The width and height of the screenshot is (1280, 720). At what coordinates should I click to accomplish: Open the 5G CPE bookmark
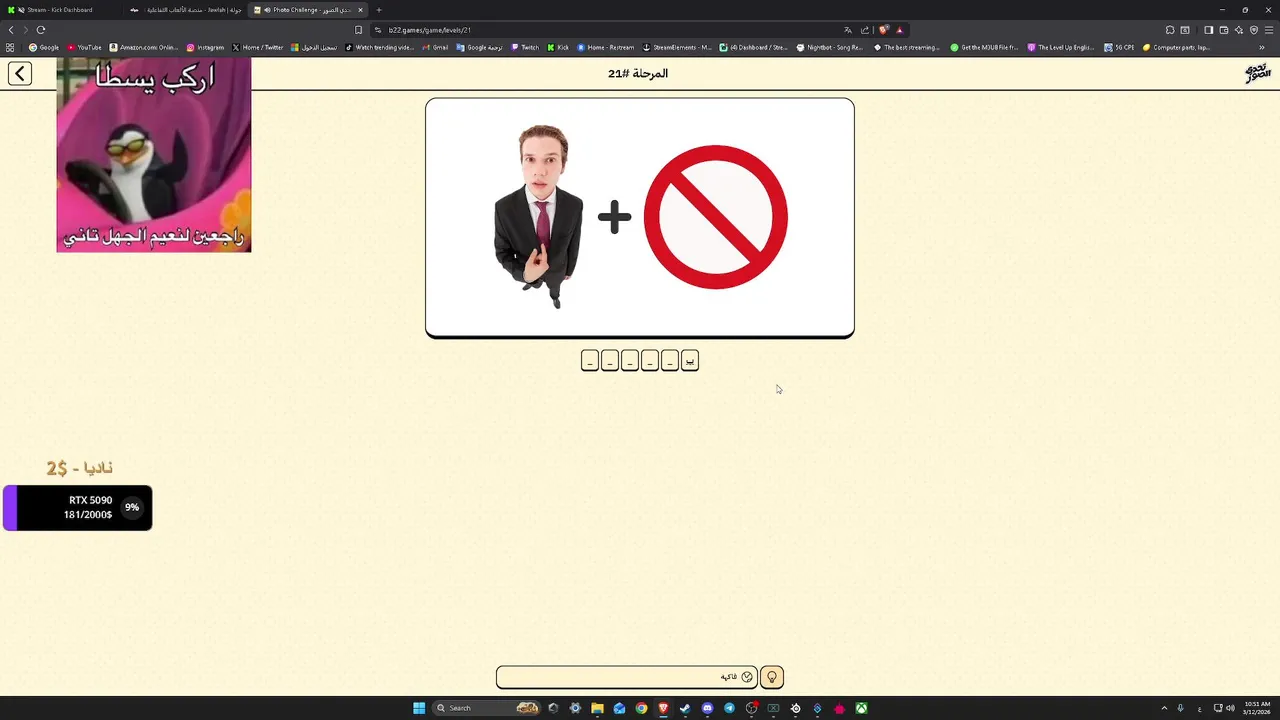click(x=1120, y=47)
